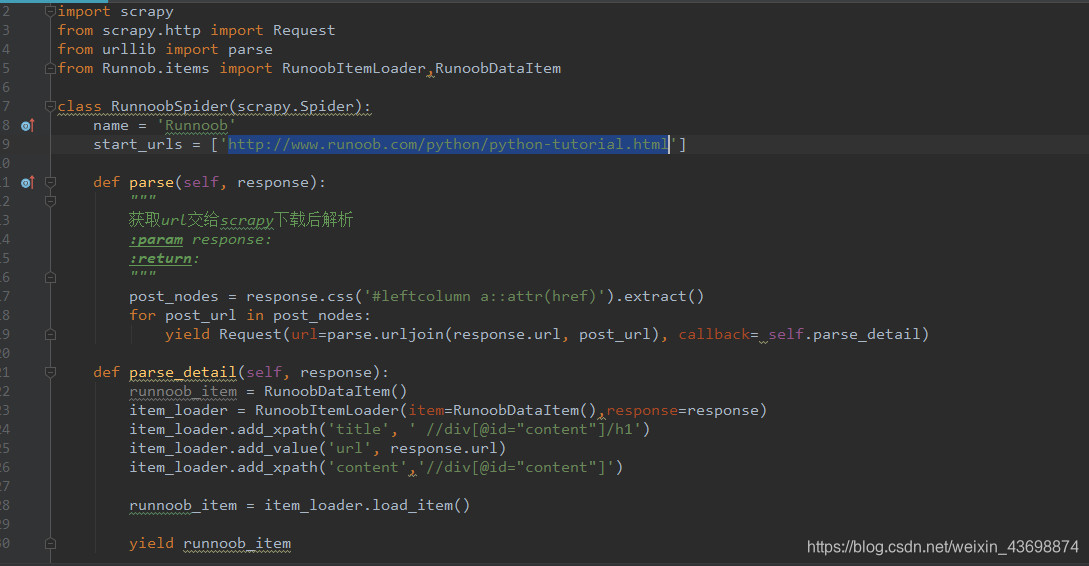Click 'urllib' in the from urllib import line

[x=128, y=49]
